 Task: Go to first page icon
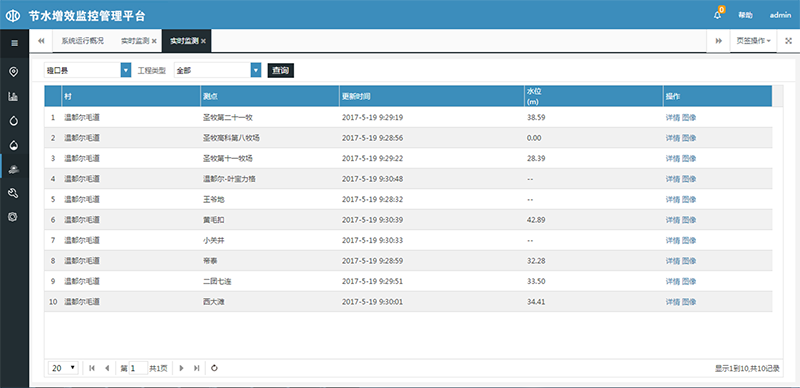pos(92,368)
